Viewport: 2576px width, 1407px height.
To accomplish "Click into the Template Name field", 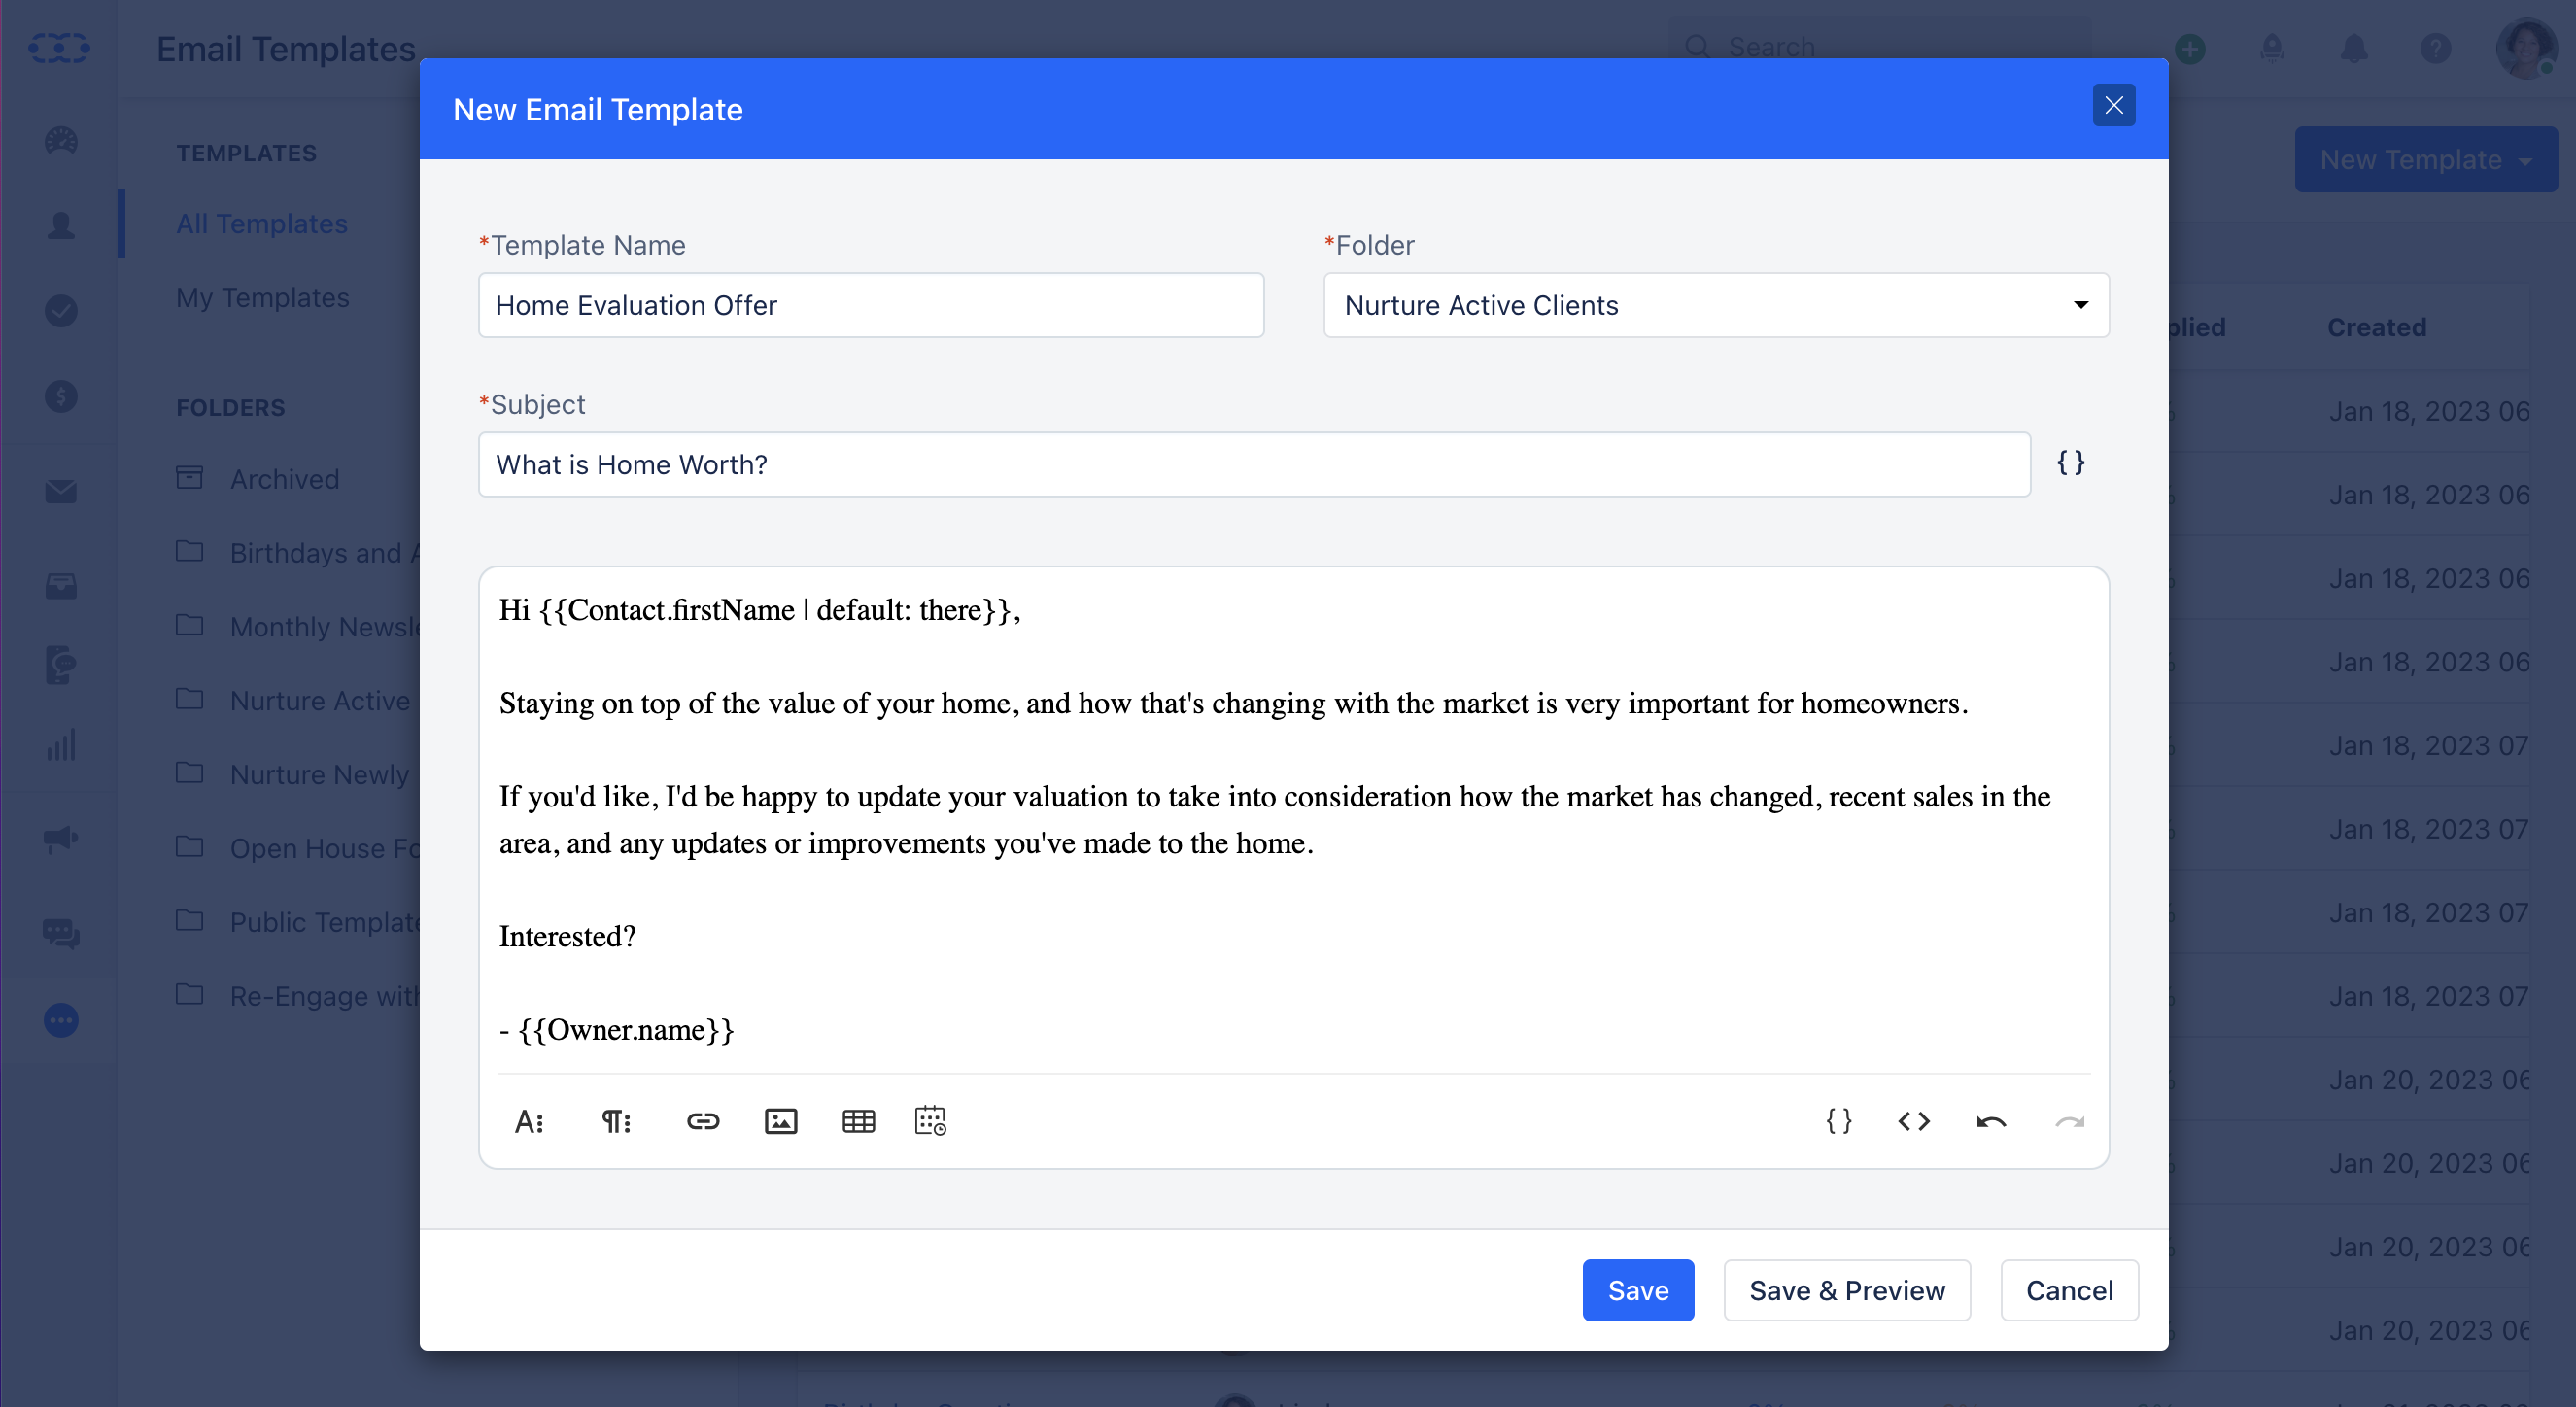I will click(x=870, y=305).
